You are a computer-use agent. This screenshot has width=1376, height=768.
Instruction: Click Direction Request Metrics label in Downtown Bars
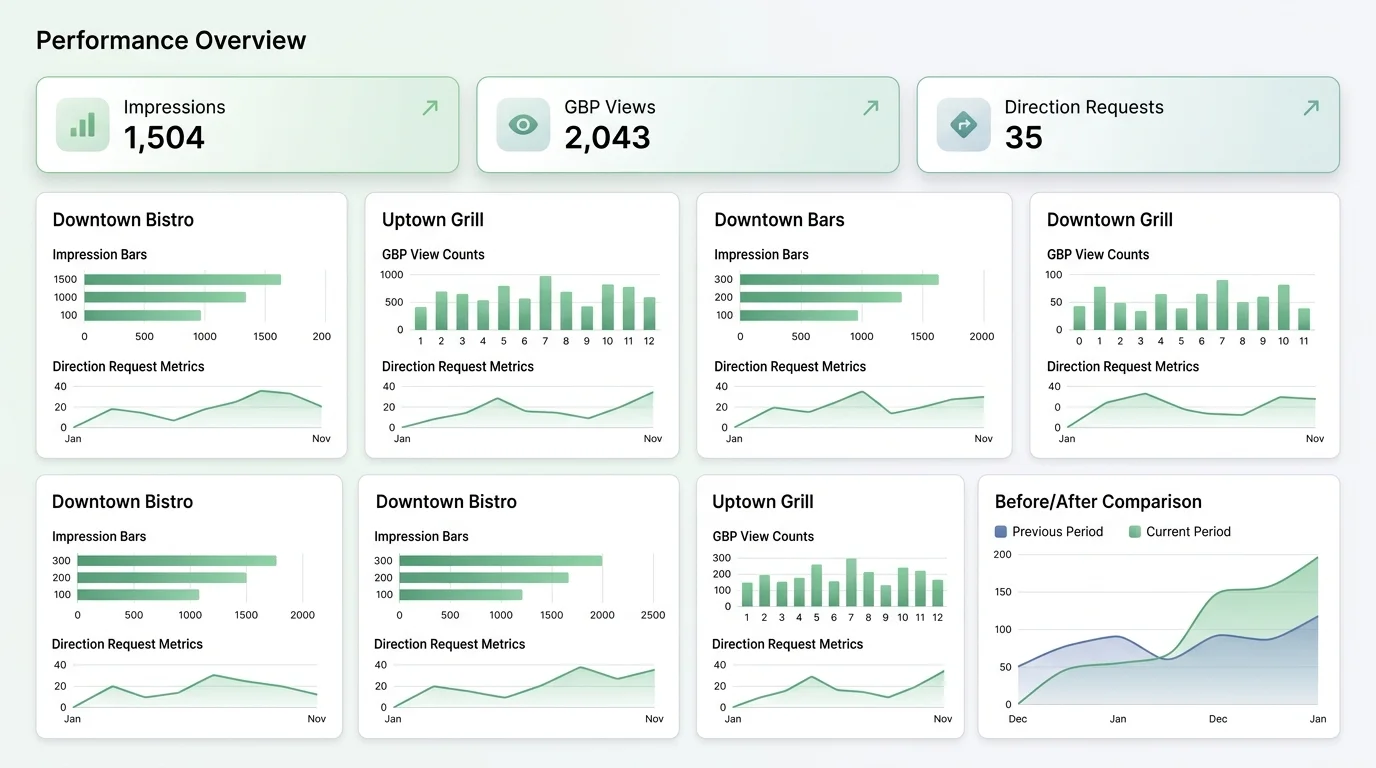point(790,367)
